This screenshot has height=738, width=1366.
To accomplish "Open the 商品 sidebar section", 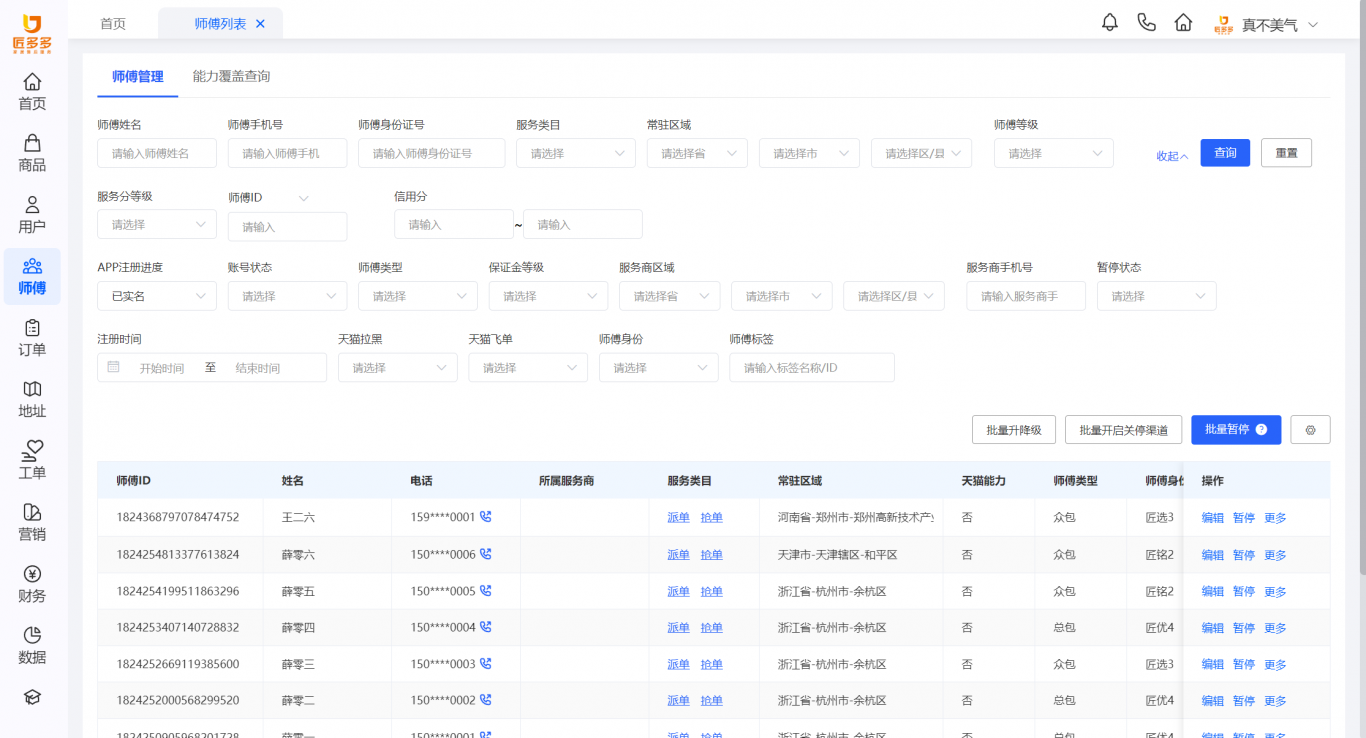I will tap(32, 153).
